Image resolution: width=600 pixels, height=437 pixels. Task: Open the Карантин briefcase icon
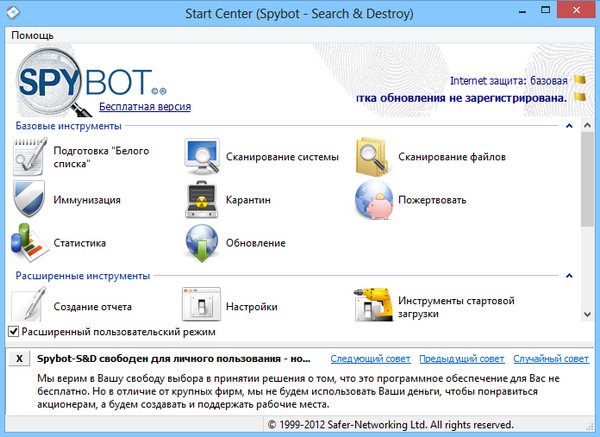coord(202,200)
